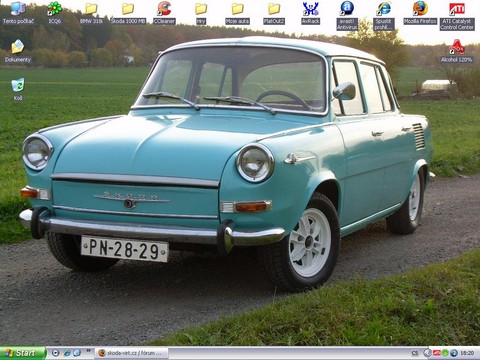Click the ATI tray icon

point(437,353)
